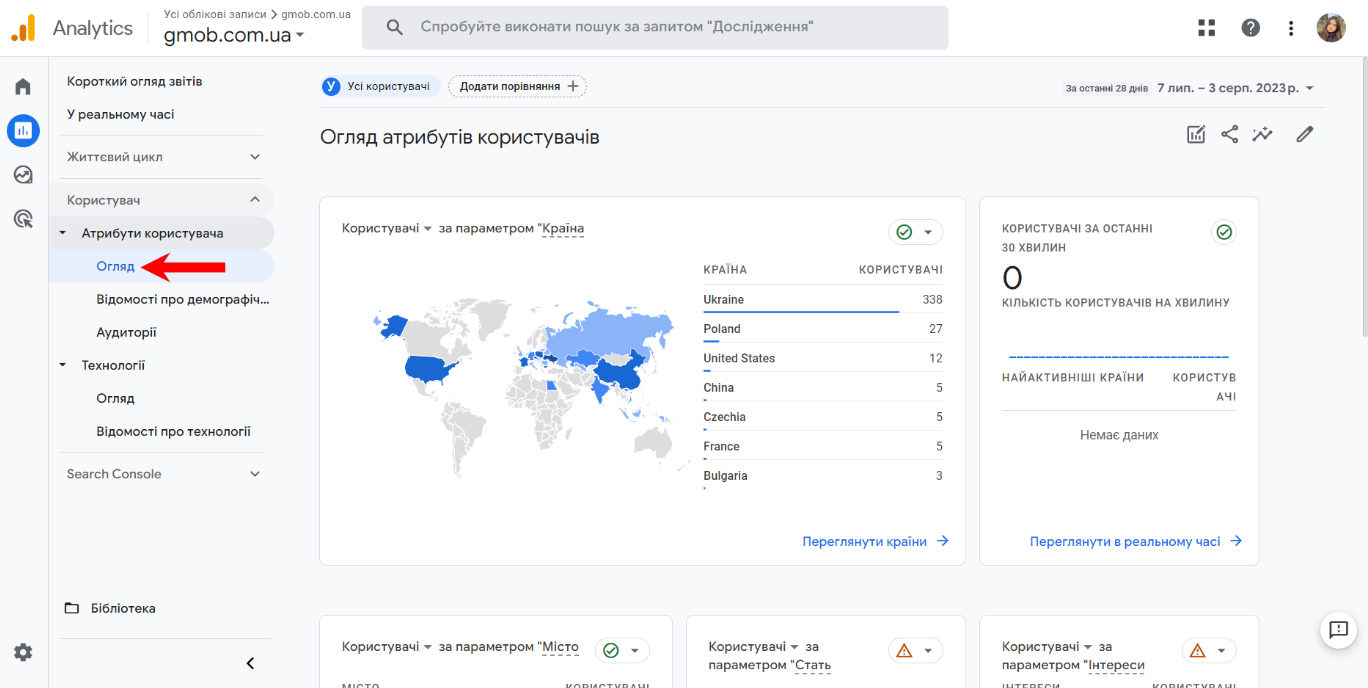
Task: Open the Admin settings gear icon
Action: [x=22, y=652]
